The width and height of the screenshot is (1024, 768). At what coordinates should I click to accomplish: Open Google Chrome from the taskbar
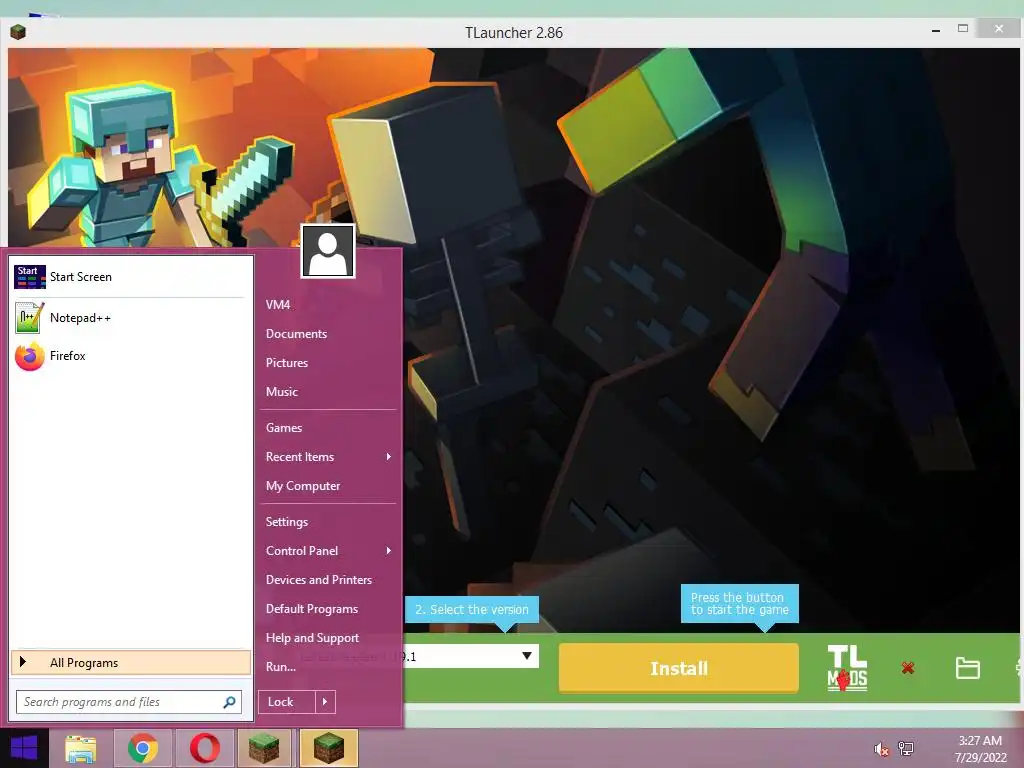coord(143,748)
